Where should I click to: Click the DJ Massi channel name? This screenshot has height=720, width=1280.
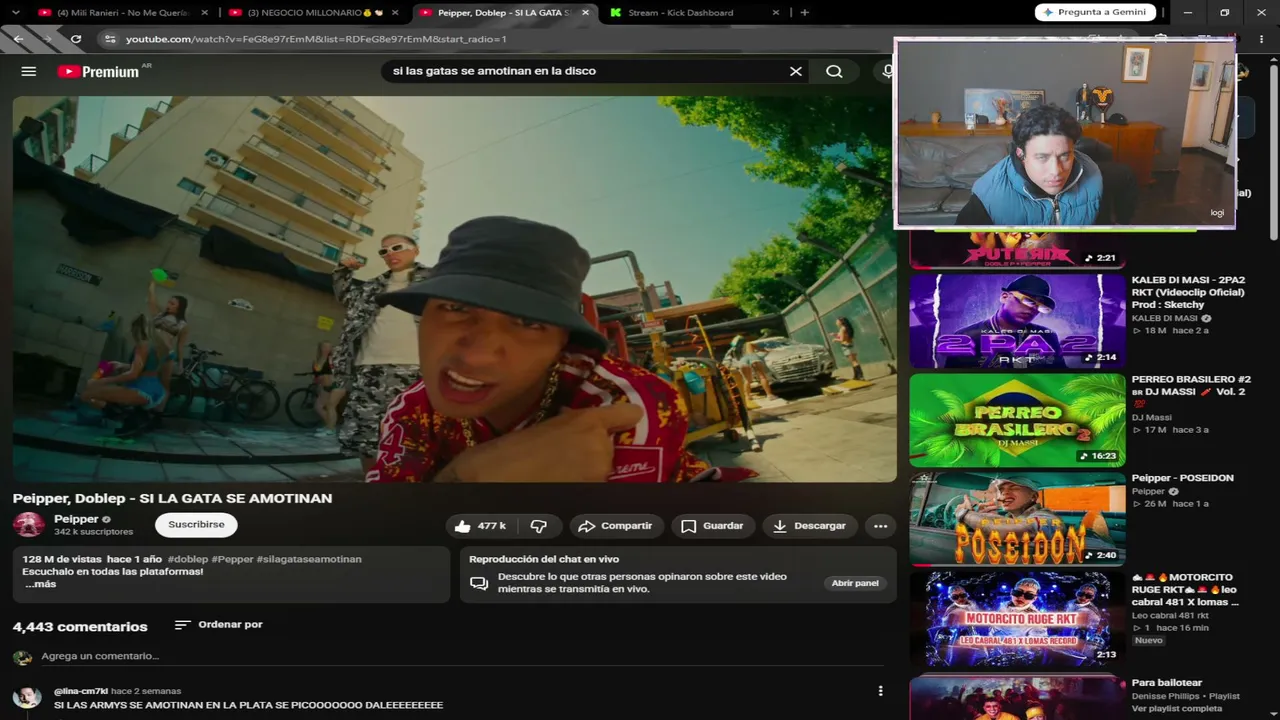click(x=1152, y=417)
